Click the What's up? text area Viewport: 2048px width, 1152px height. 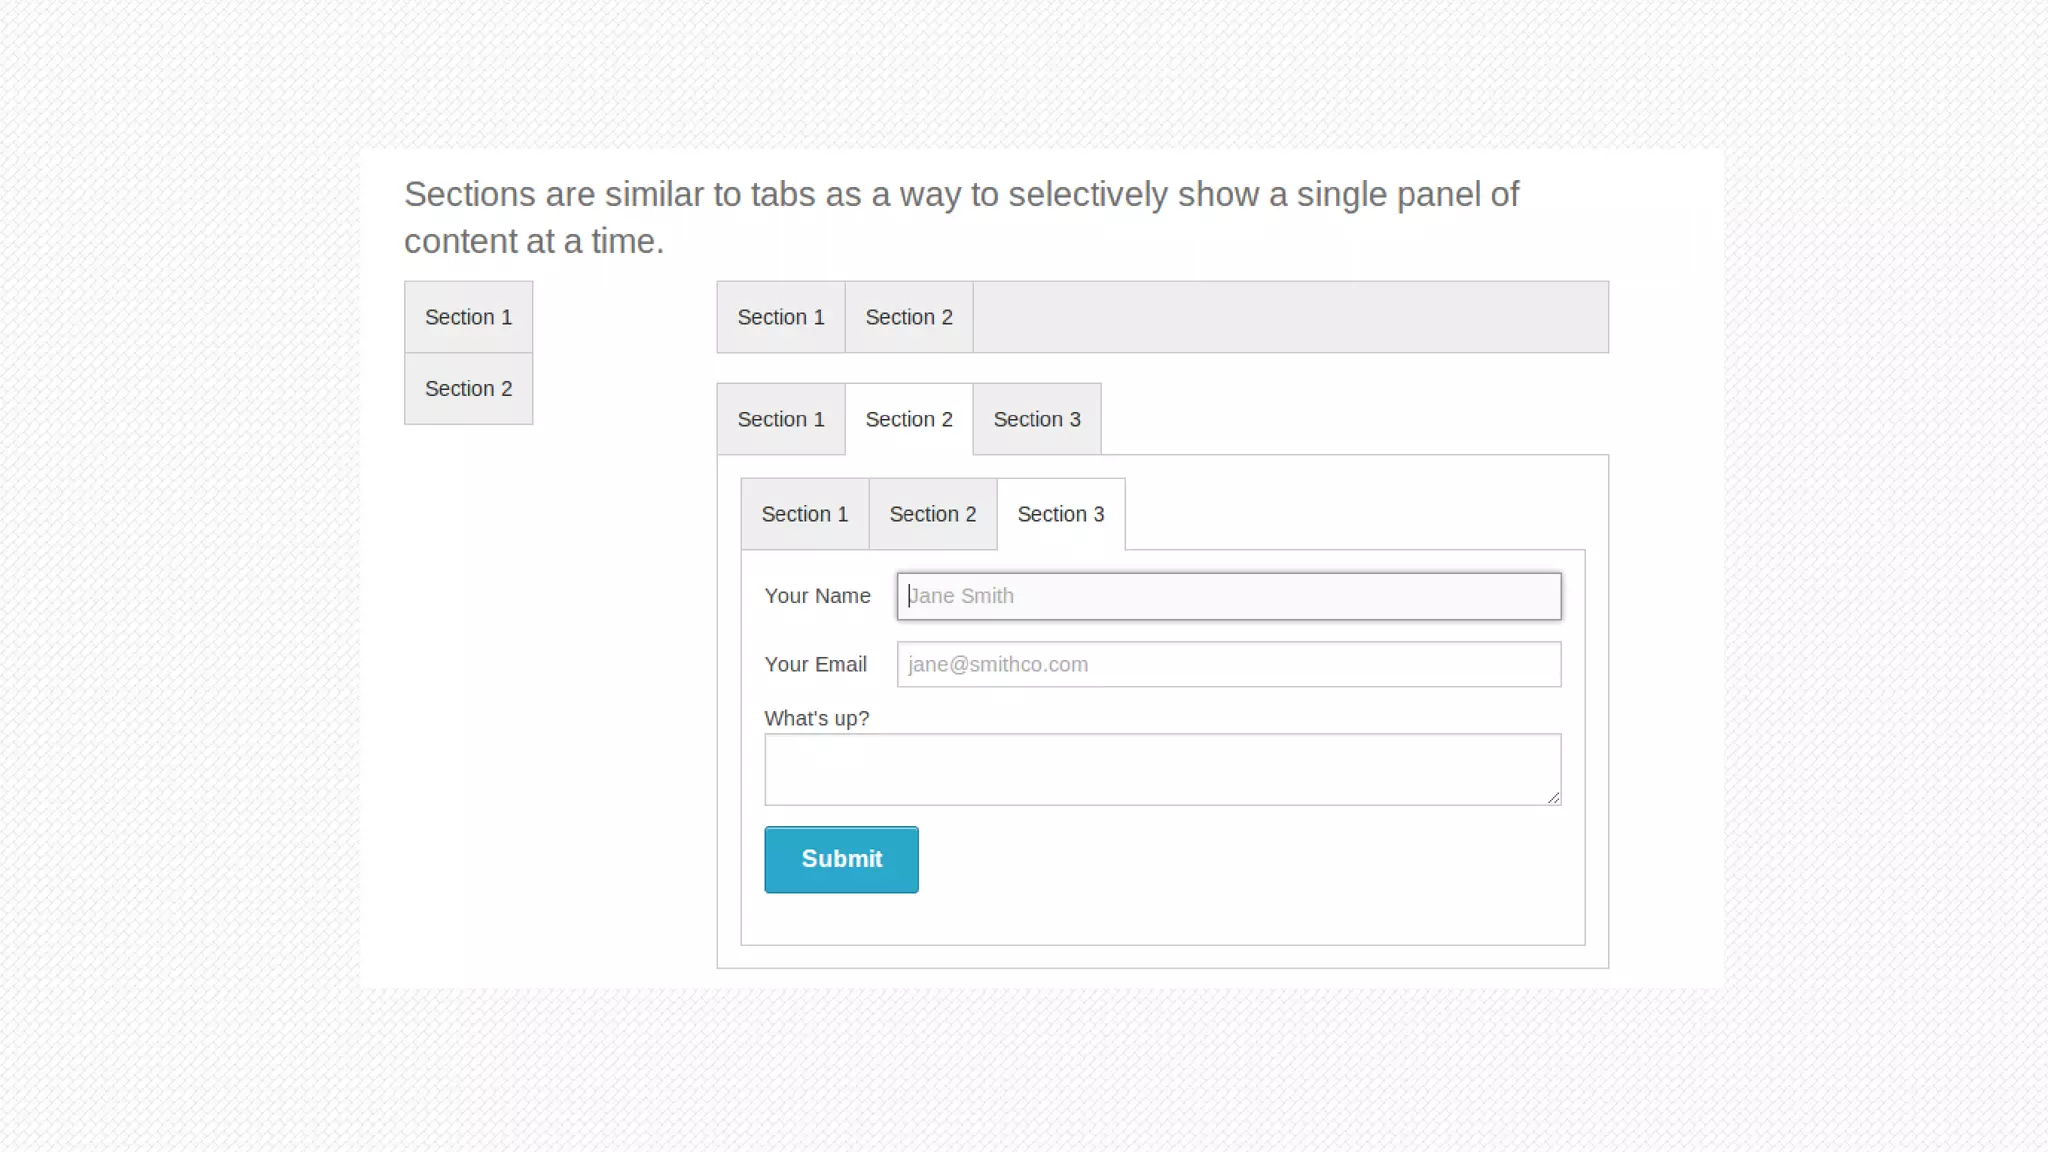tap(1160, 769)
